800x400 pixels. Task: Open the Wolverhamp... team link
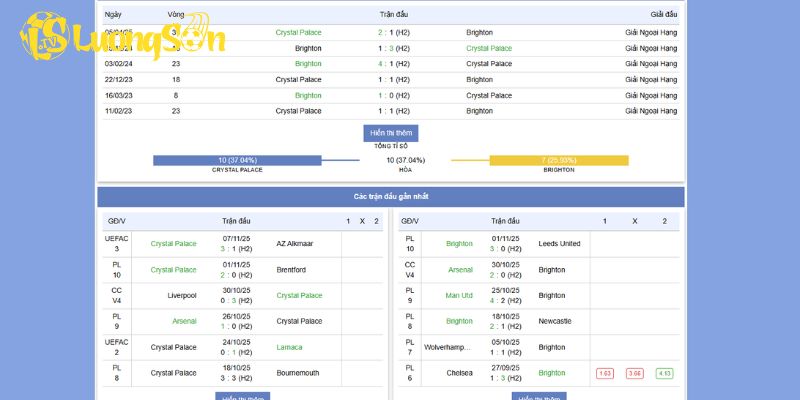click(448, 347)
